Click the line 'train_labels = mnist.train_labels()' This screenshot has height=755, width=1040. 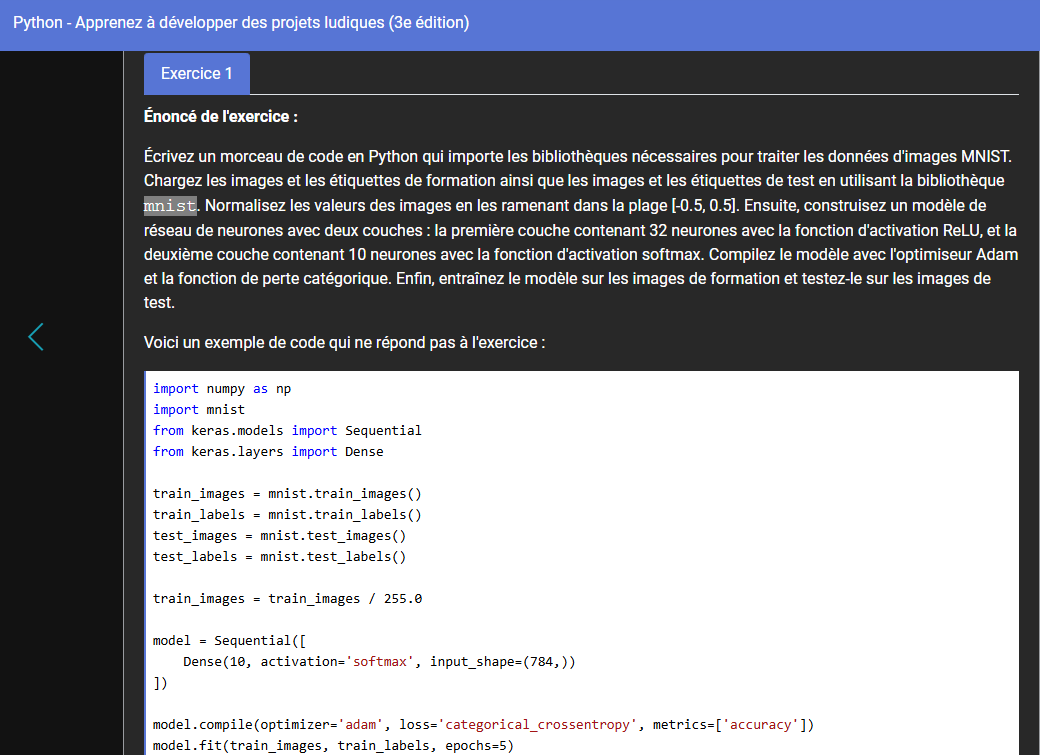(x=287, y=515)
